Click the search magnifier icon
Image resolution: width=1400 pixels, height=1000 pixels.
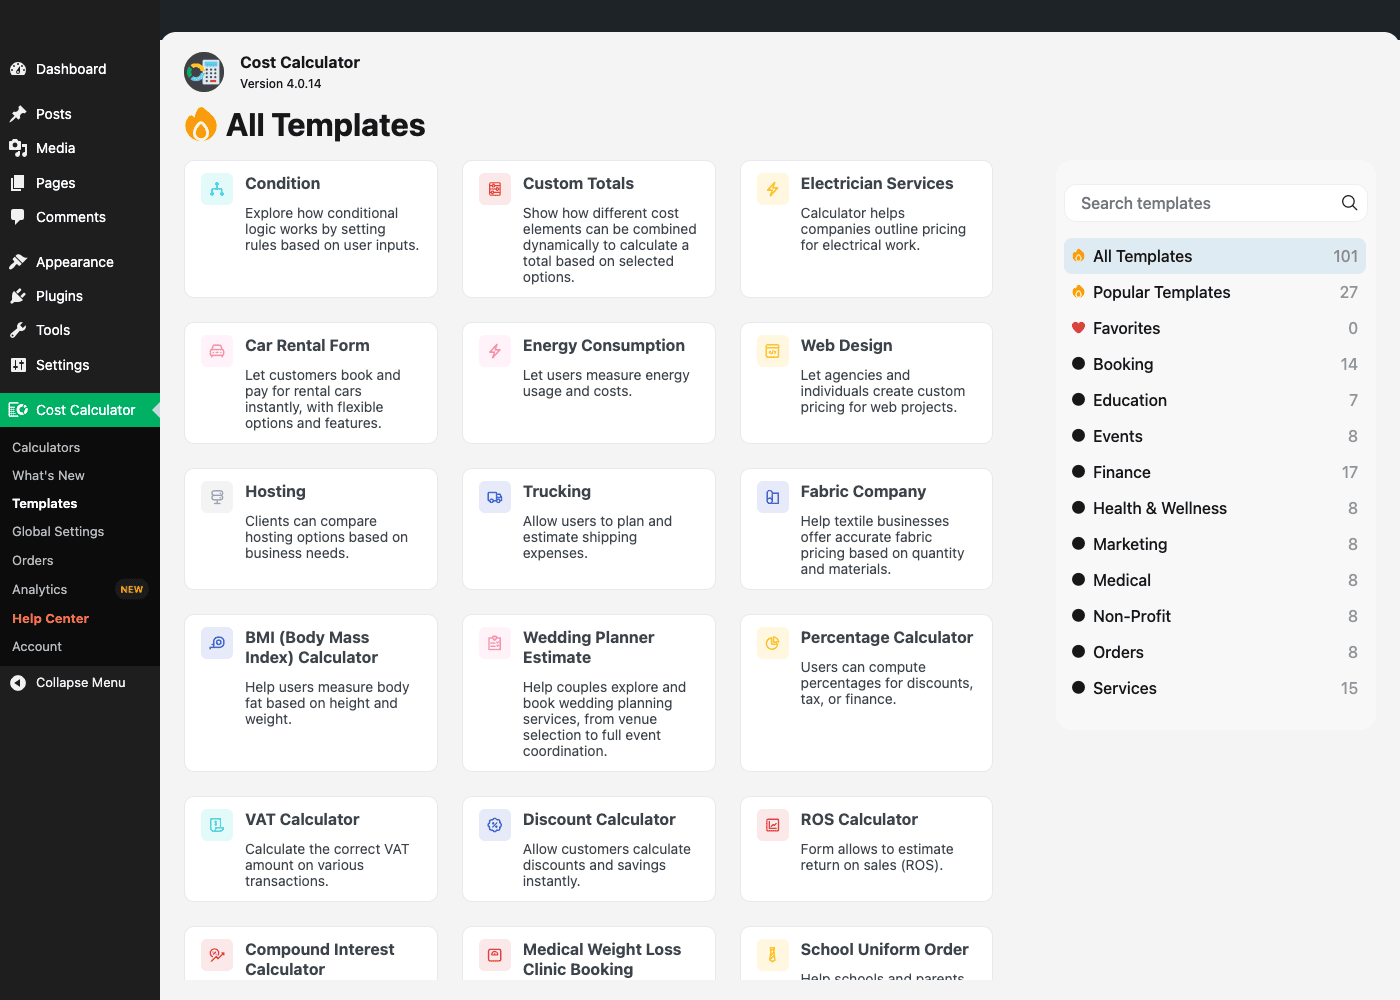tap(1349, 203)
